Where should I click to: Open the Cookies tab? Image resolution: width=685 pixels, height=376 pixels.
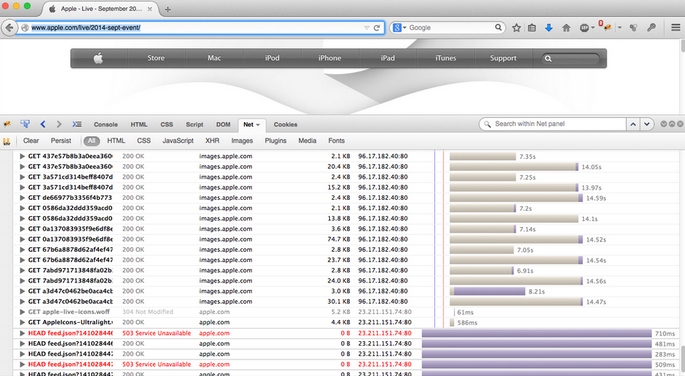click(285, 124)
